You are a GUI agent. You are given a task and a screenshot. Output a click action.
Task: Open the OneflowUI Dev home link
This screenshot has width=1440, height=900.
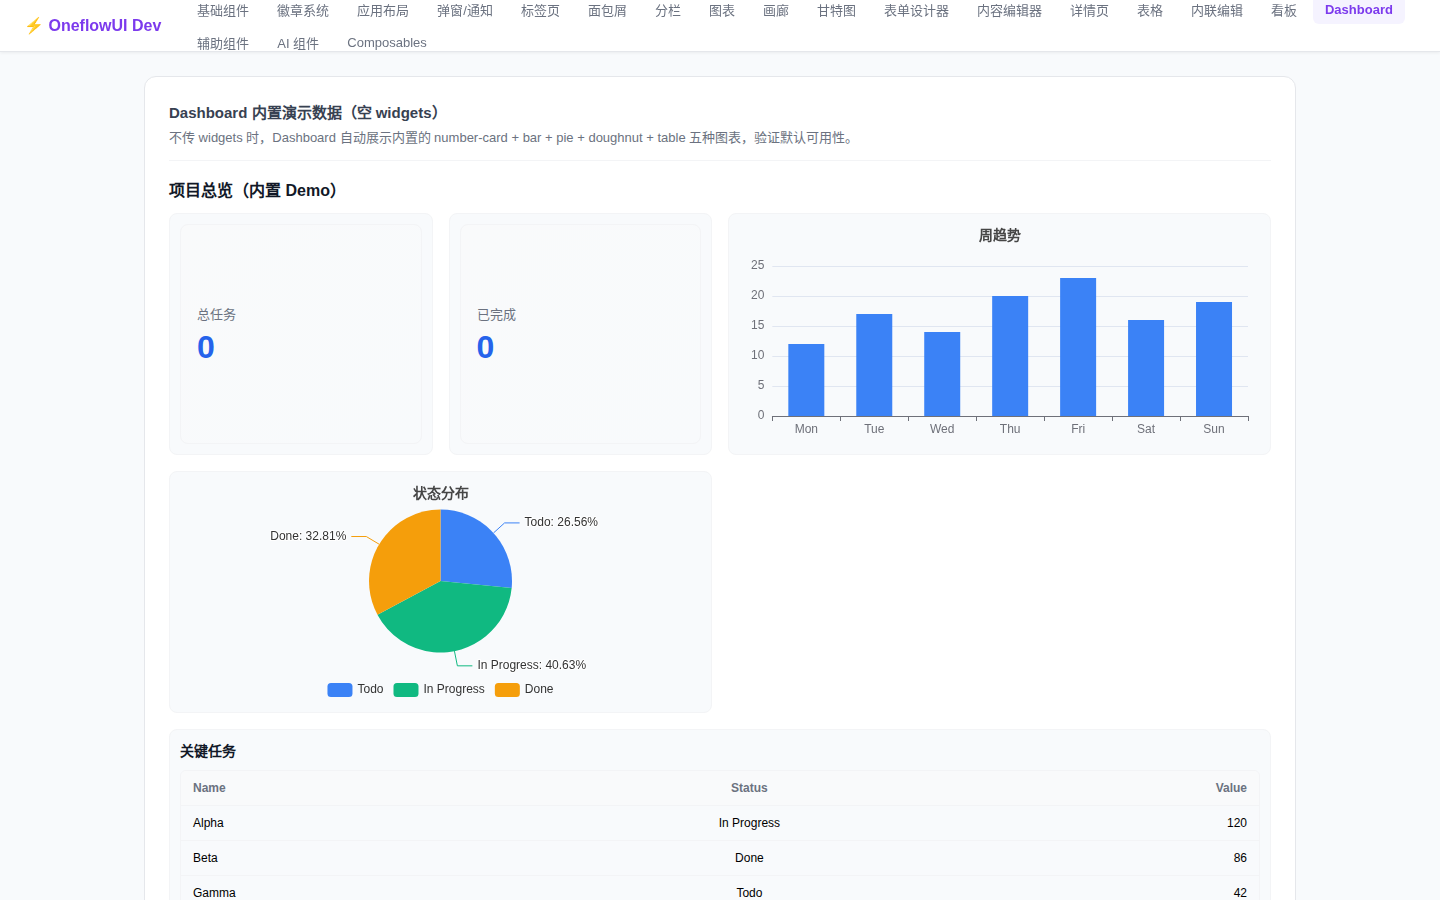pos(93,26)
